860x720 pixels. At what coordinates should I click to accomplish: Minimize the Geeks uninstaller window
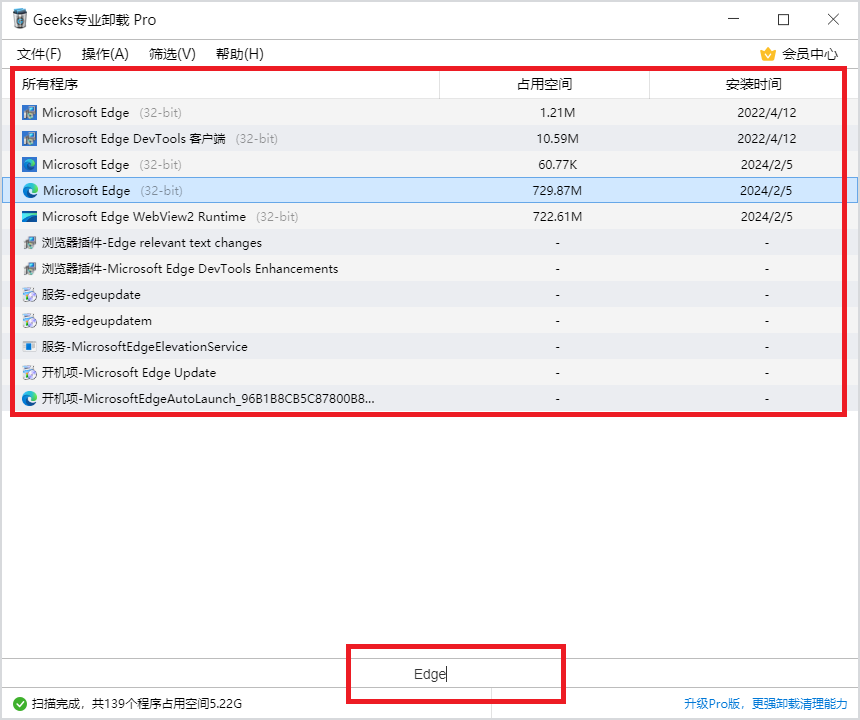point(733,20)
